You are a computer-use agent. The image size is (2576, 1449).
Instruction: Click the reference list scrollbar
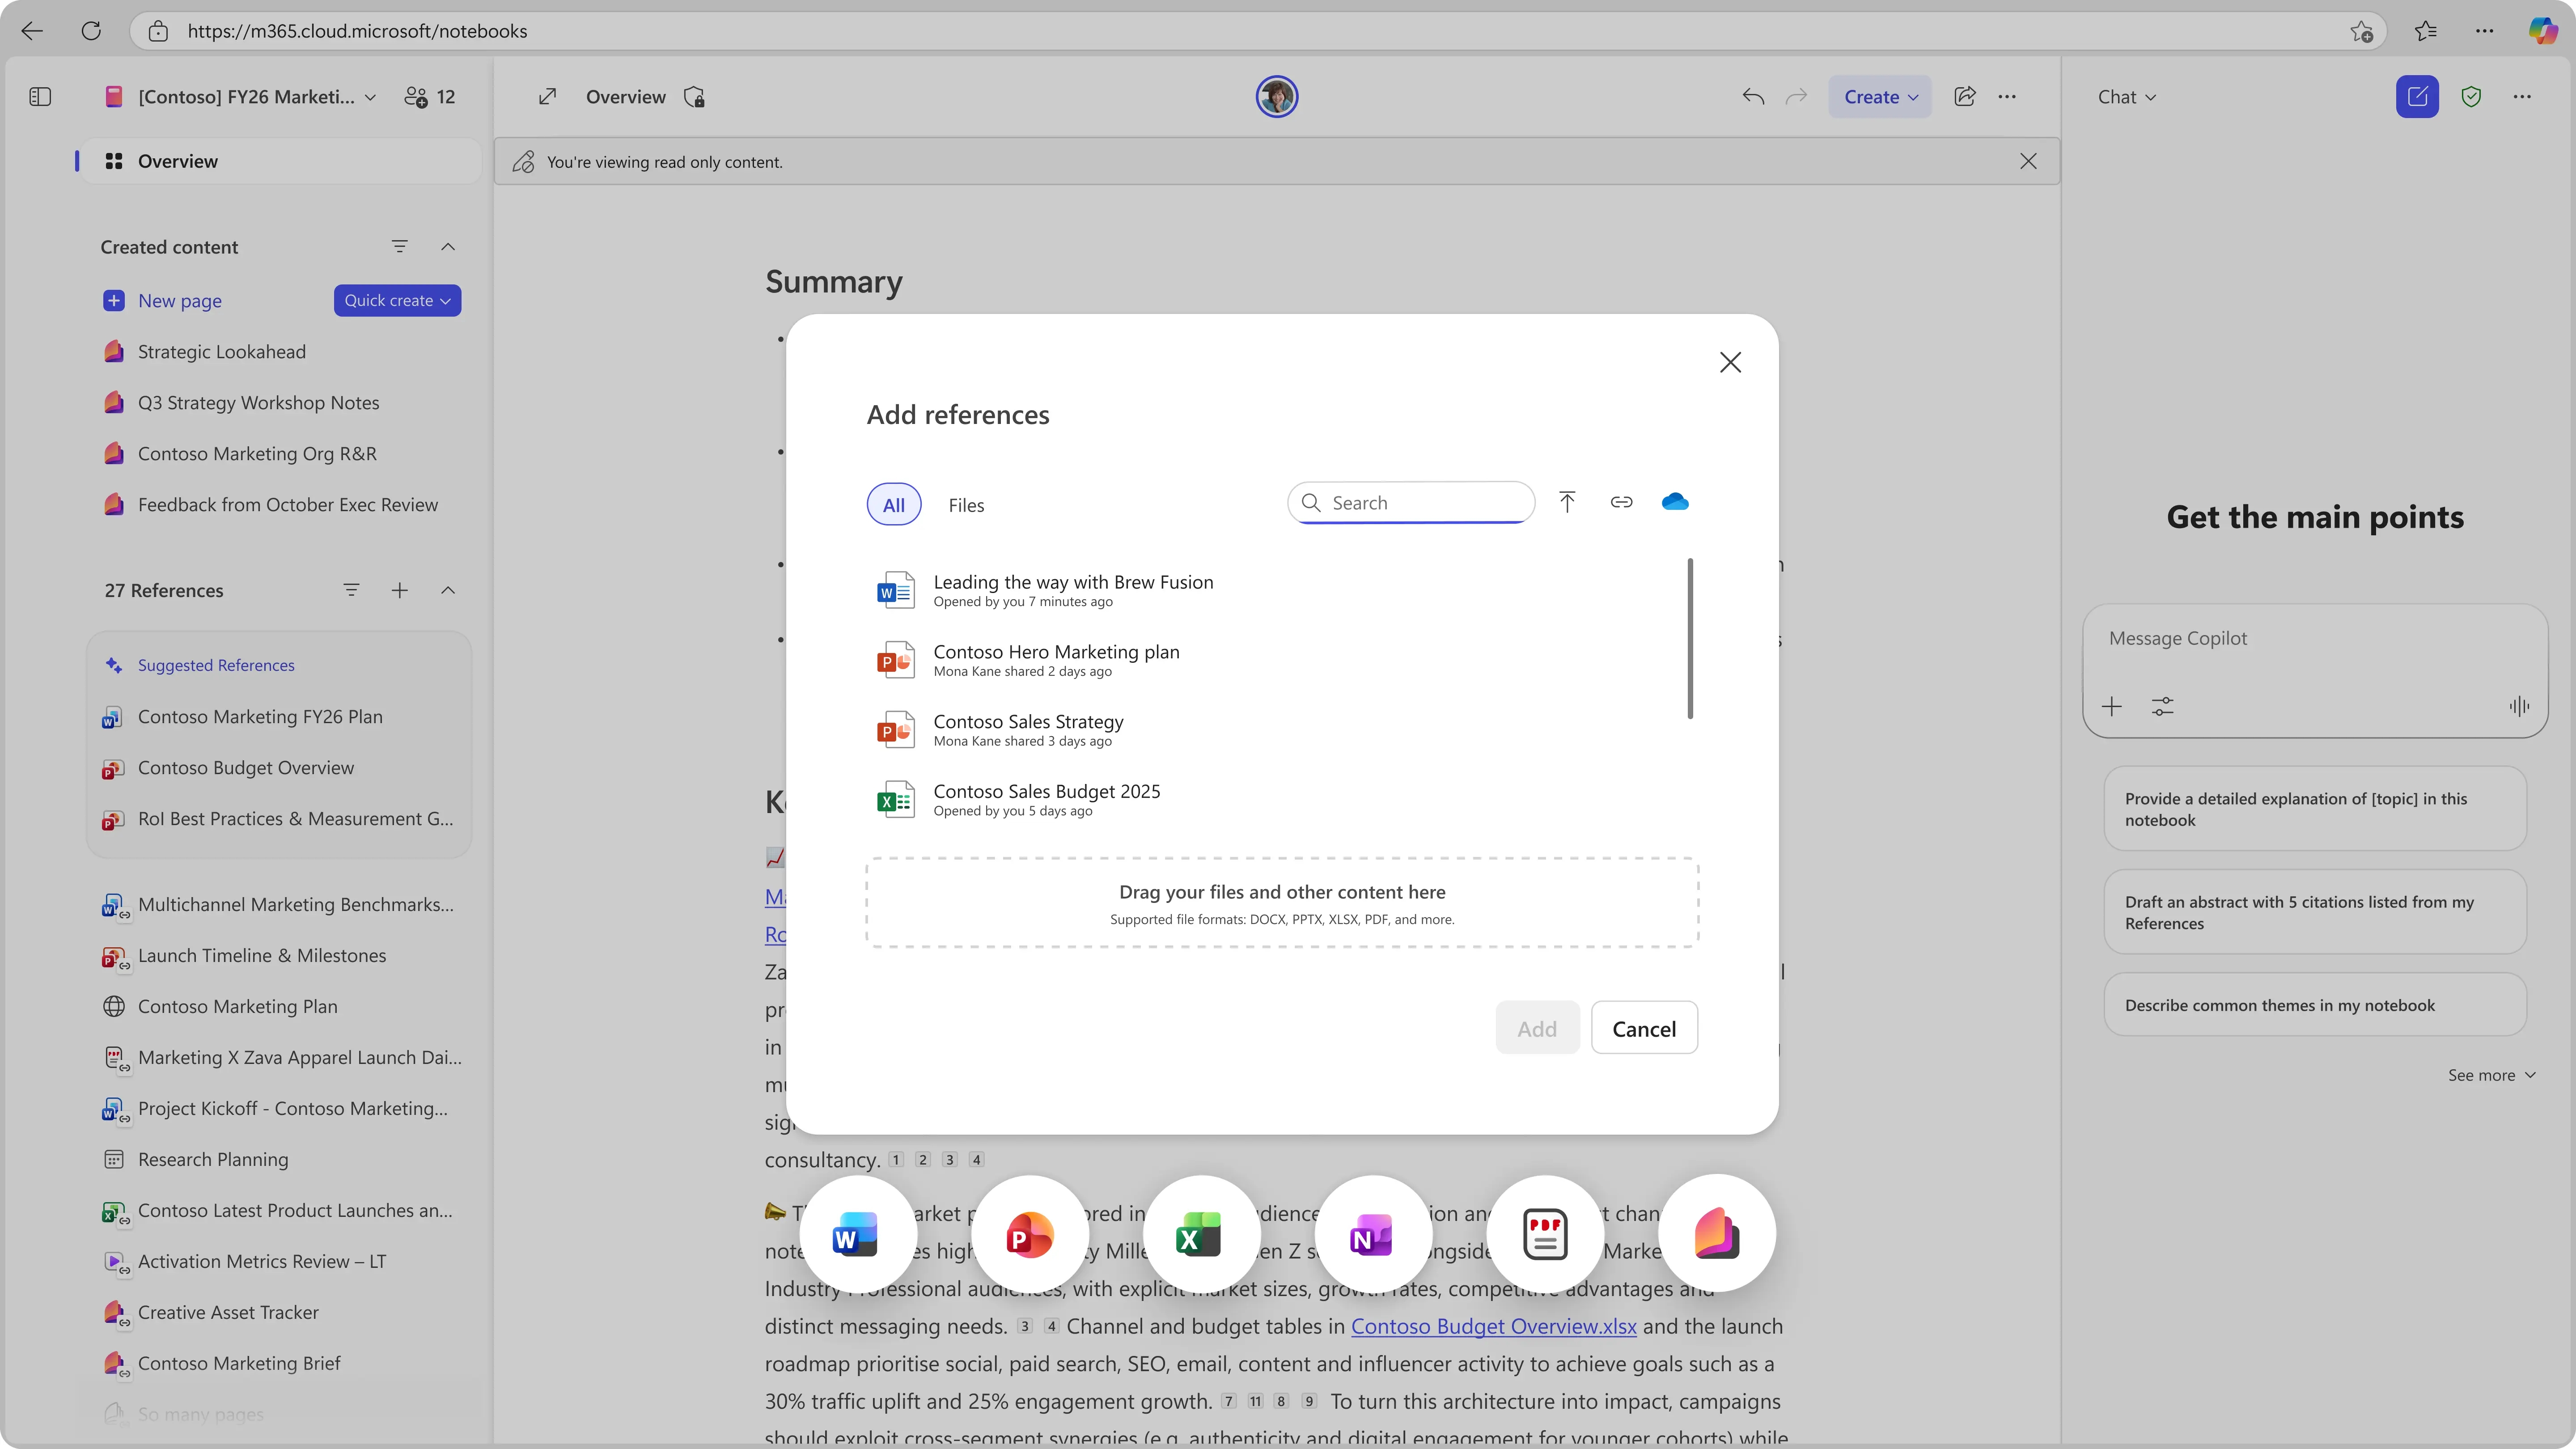[1690, 638]
